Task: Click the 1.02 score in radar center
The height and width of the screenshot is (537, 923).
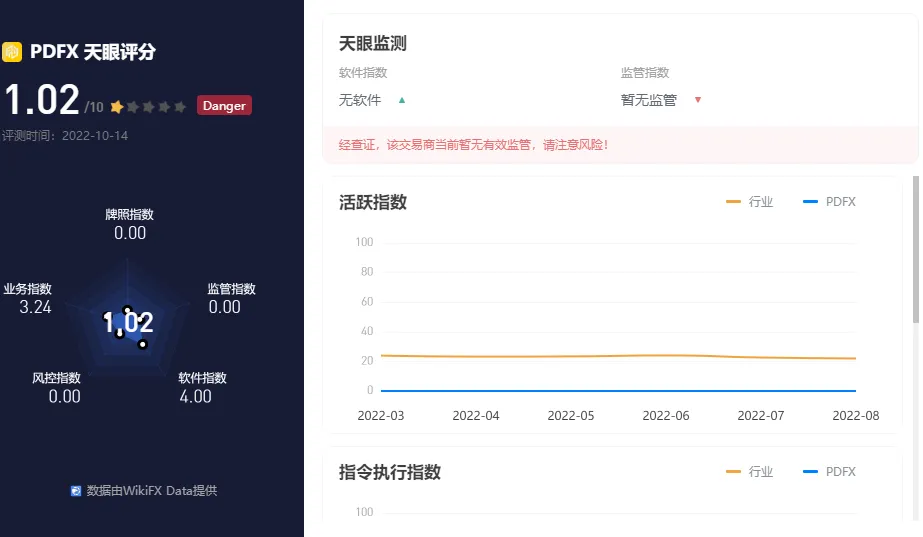Action: (x=128, y=323)
